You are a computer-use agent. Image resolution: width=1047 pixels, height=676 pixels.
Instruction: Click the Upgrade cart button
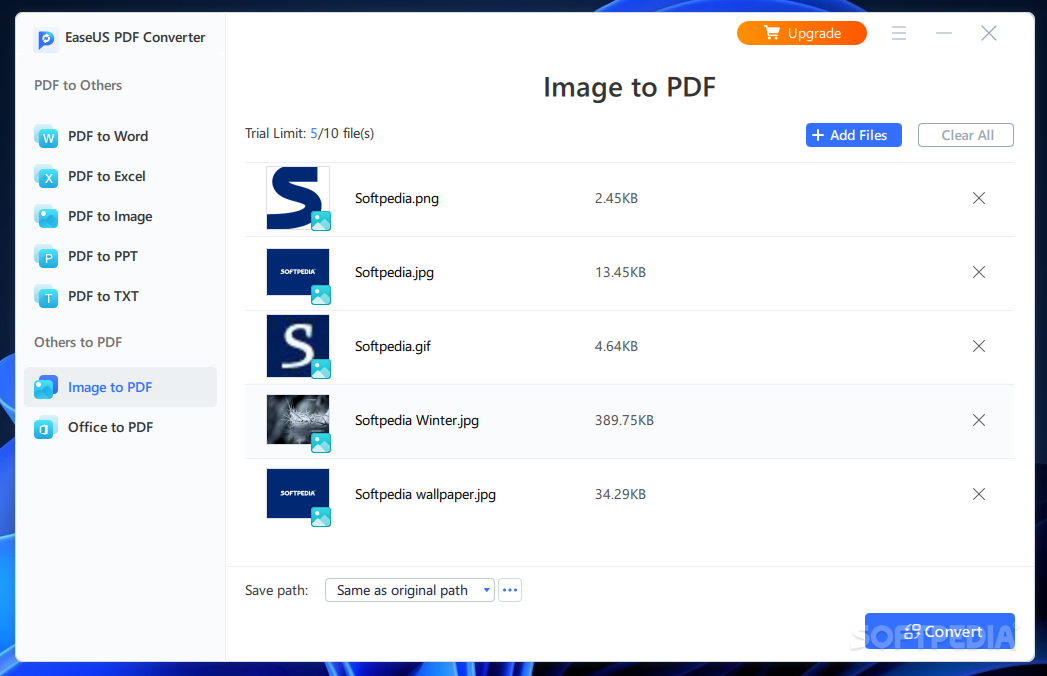point(801,33)
